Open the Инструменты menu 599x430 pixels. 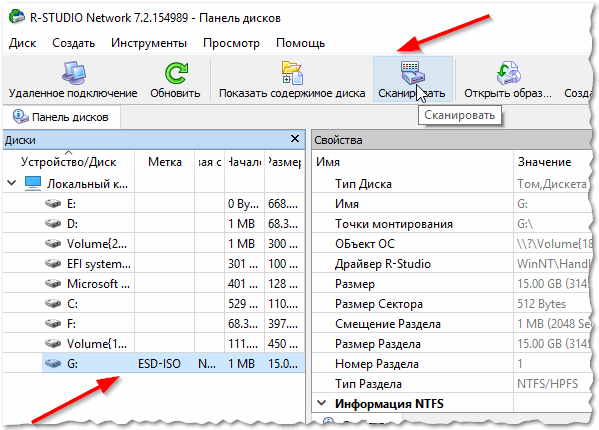coord(149,43)
